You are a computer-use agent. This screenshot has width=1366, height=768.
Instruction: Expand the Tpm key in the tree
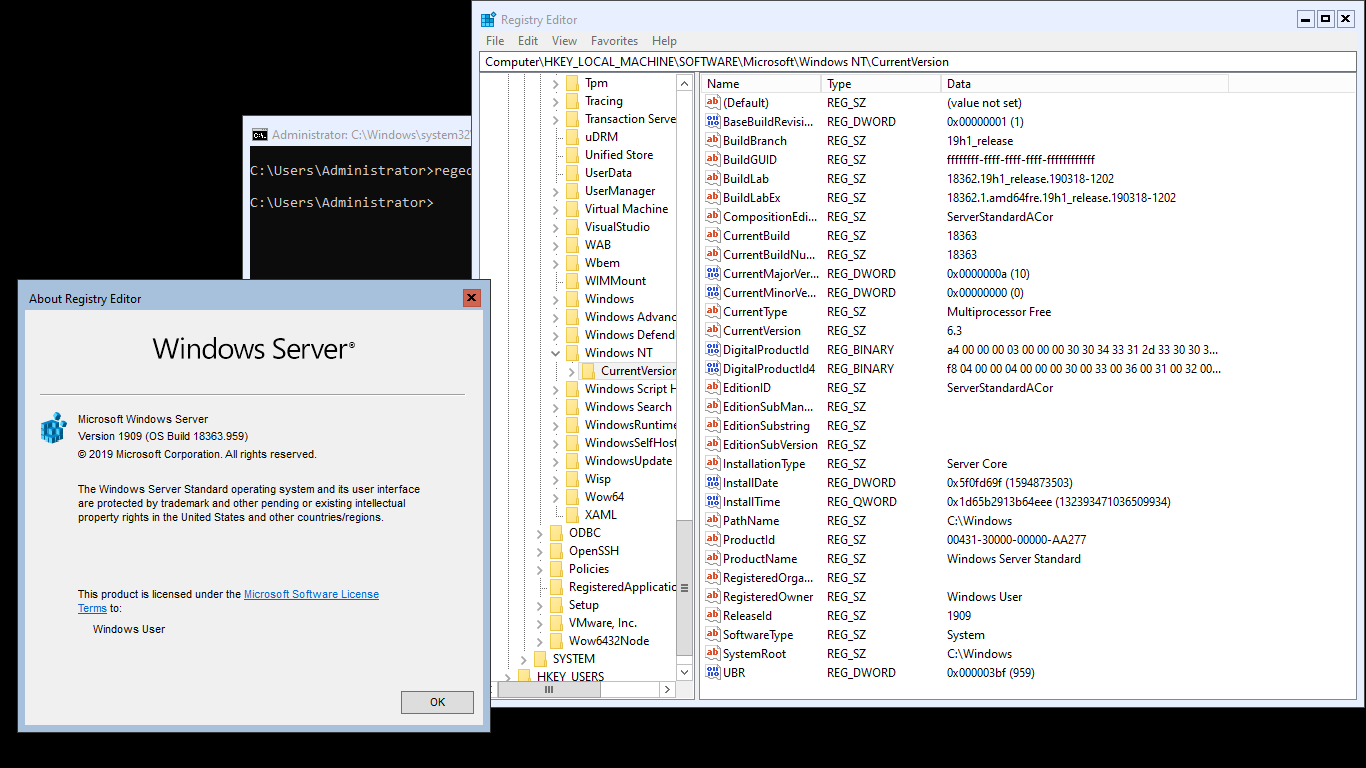point(556,83)
